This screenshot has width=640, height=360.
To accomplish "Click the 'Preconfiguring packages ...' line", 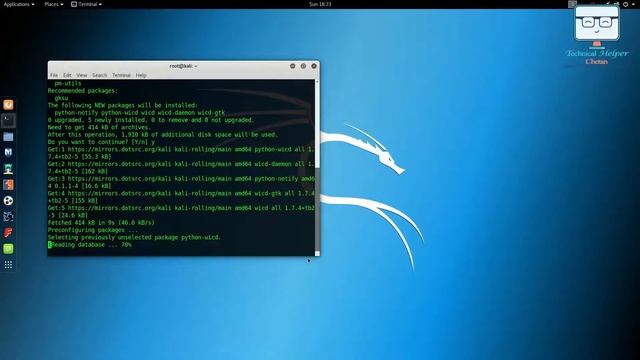I will coord(93,230).
